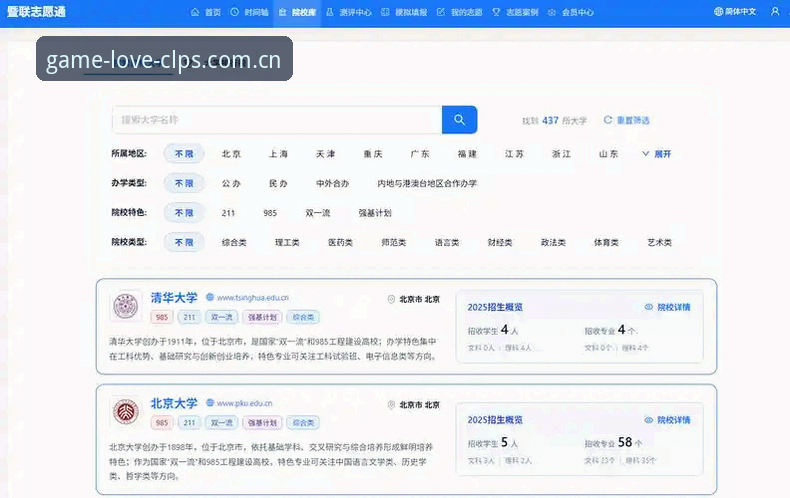Filter region by 广东
This screenshot has height=498, width=790.
[420, 154]
